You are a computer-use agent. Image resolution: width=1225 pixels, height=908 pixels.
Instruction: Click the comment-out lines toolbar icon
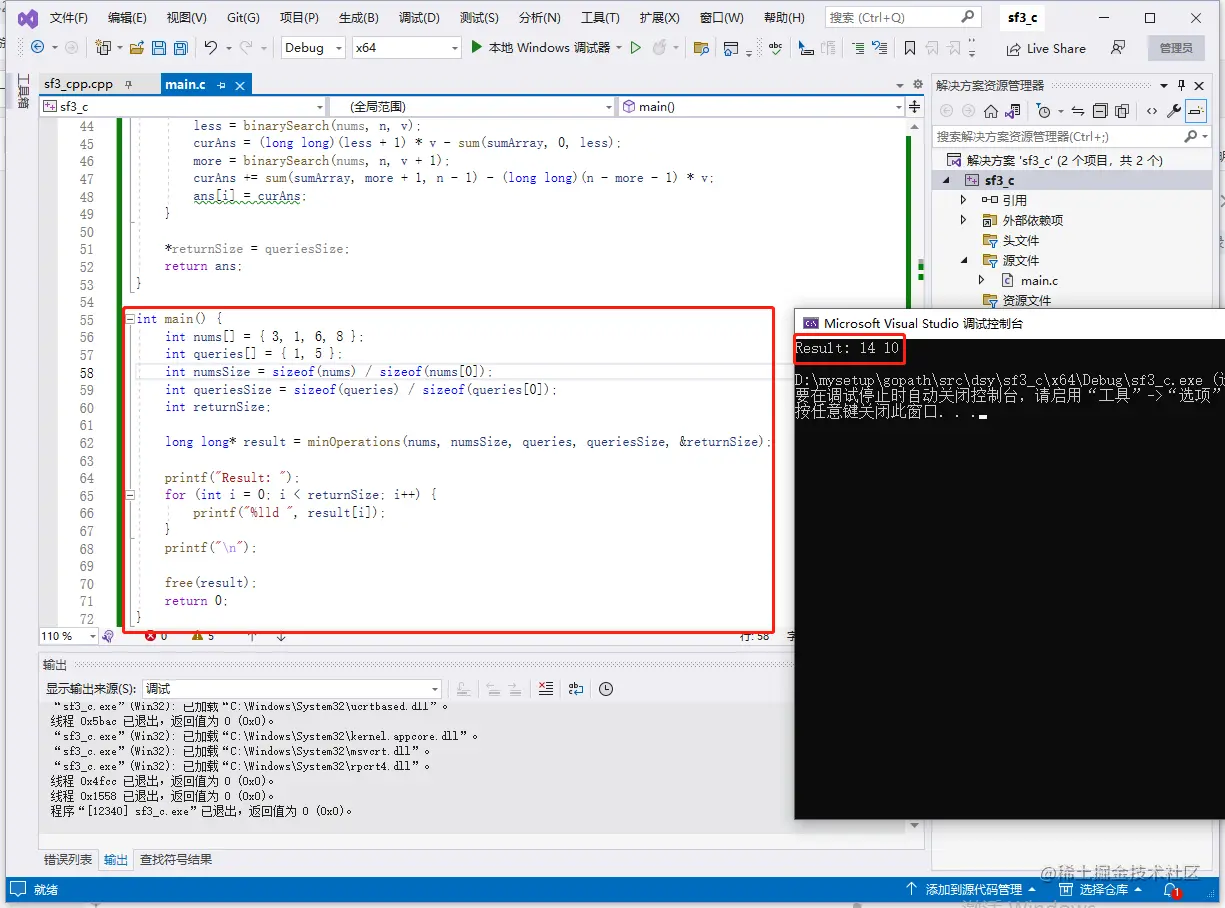(858, 47)
